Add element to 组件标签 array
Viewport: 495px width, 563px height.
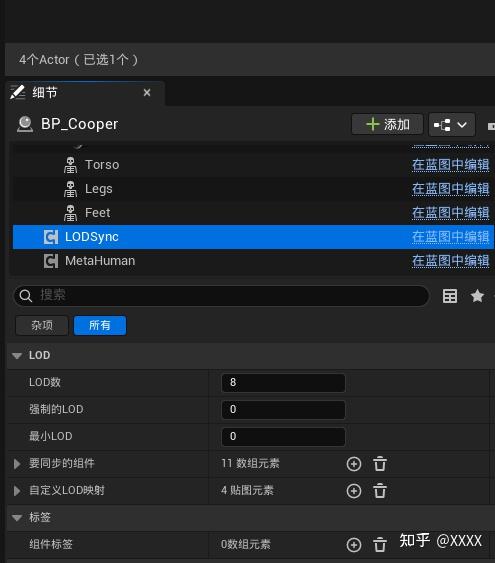354,544
